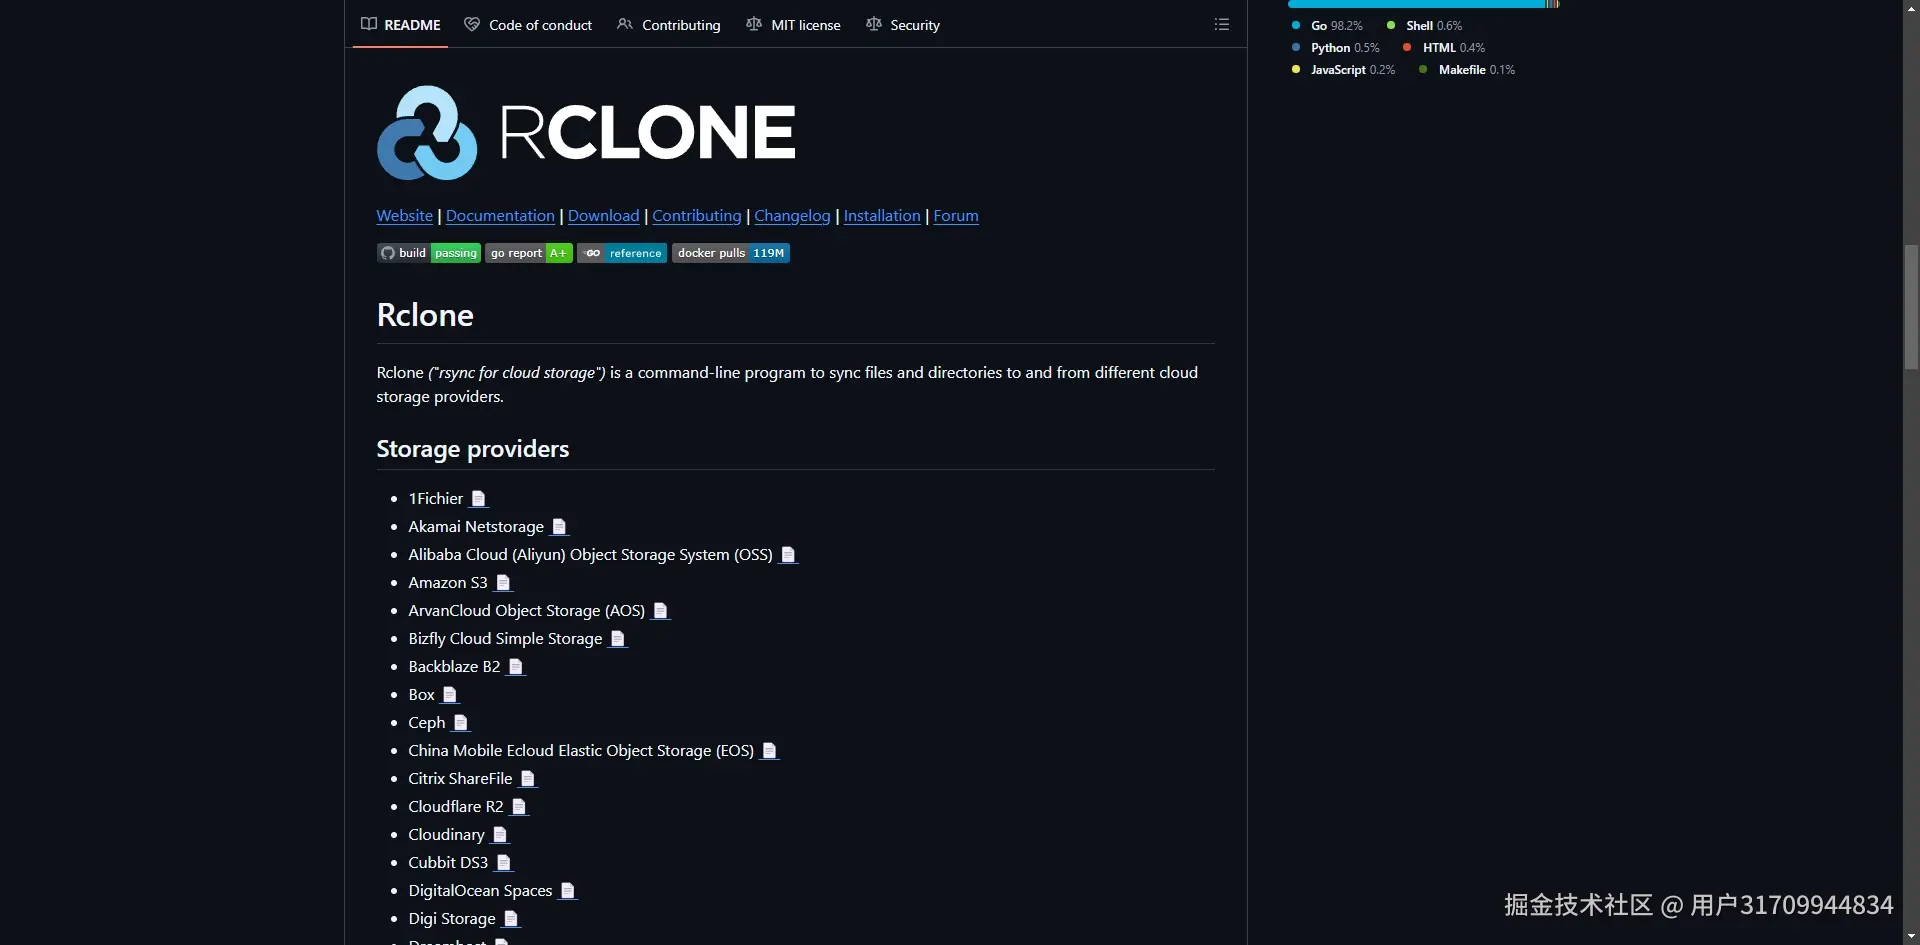Click the go report A+ badge
The width and height of the screenshot is (1920, 945).
click(529, 253)
